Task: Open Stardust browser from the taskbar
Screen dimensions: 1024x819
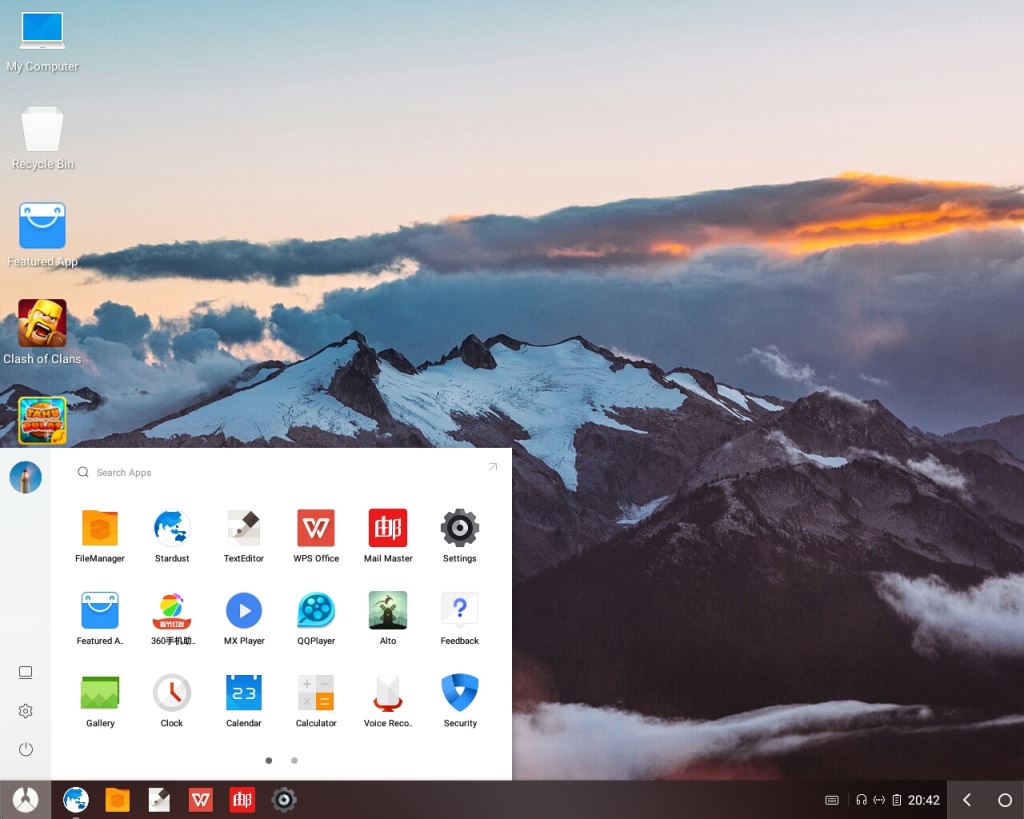Action: 76,799
